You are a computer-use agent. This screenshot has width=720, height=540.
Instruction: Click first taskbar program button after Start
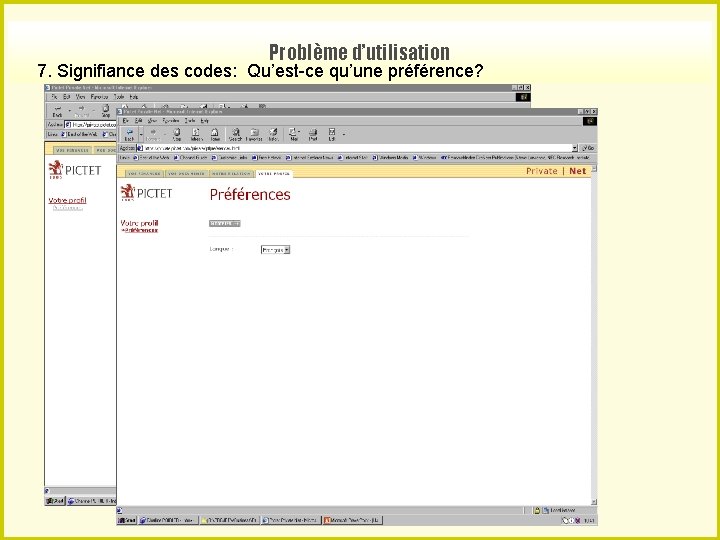tap(168, 520)
